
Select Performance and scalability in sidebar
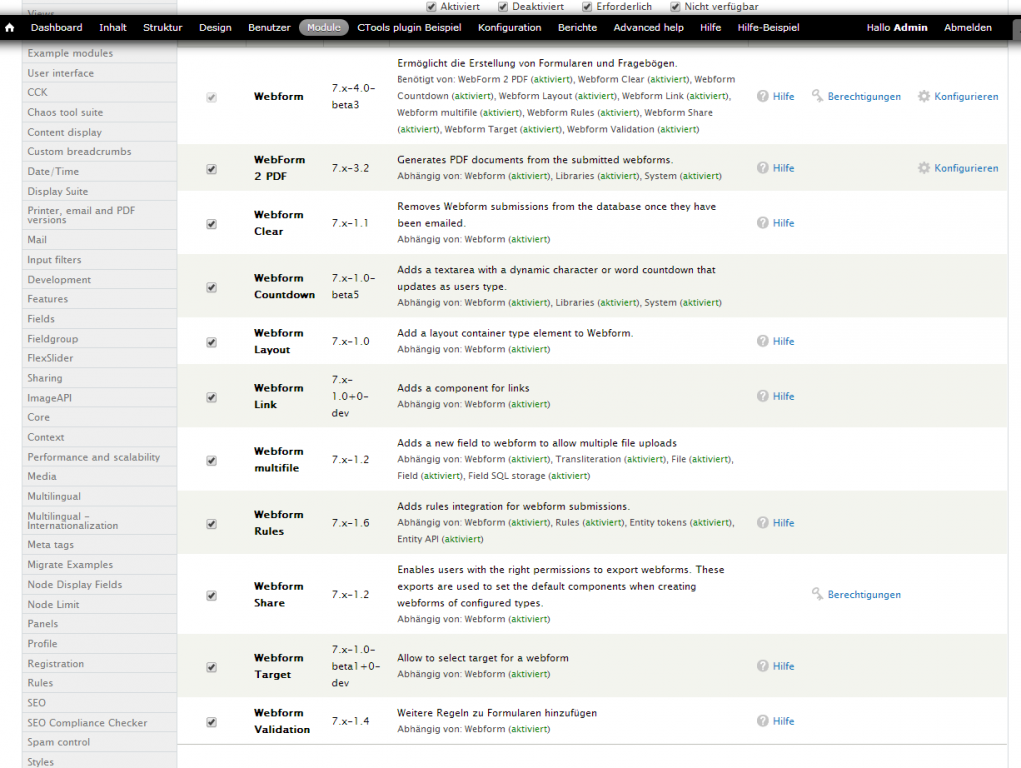93,457
